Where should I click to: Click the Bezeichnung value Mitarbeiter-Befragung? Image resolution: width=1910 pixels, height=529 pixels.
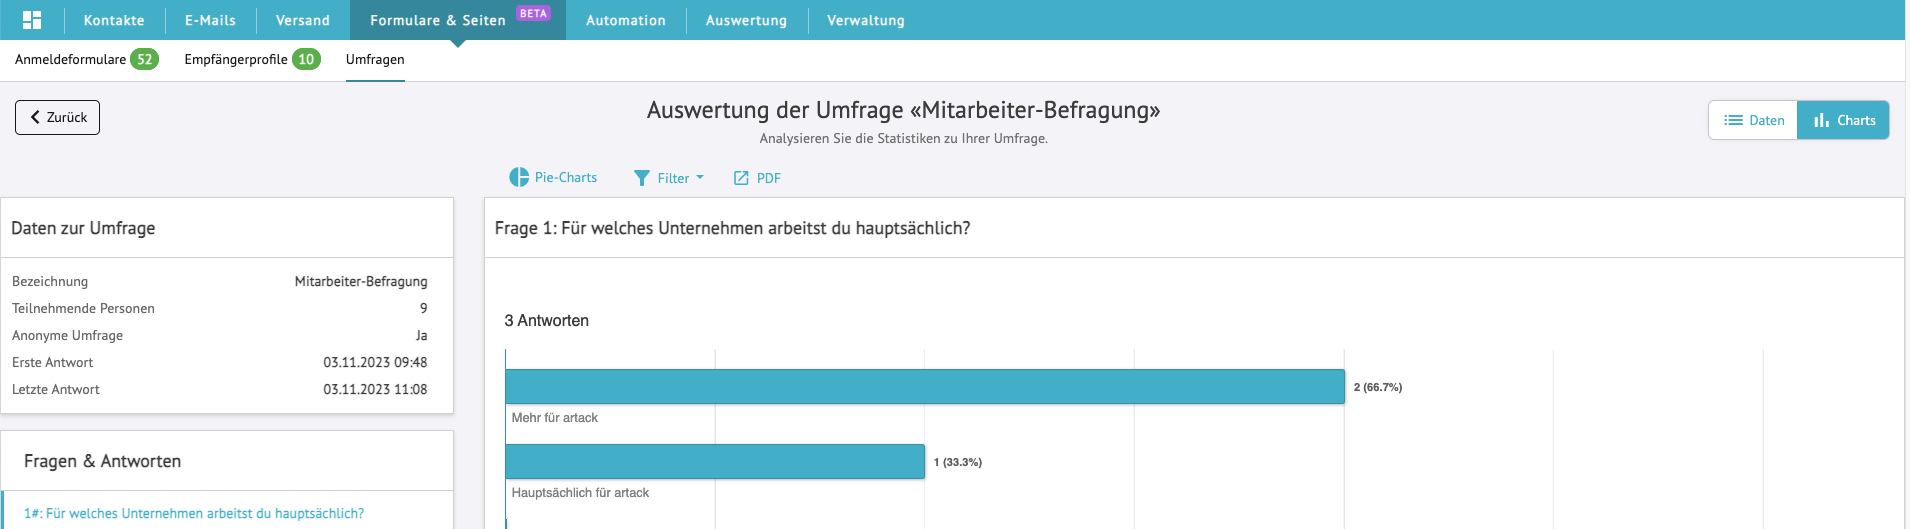361,282
